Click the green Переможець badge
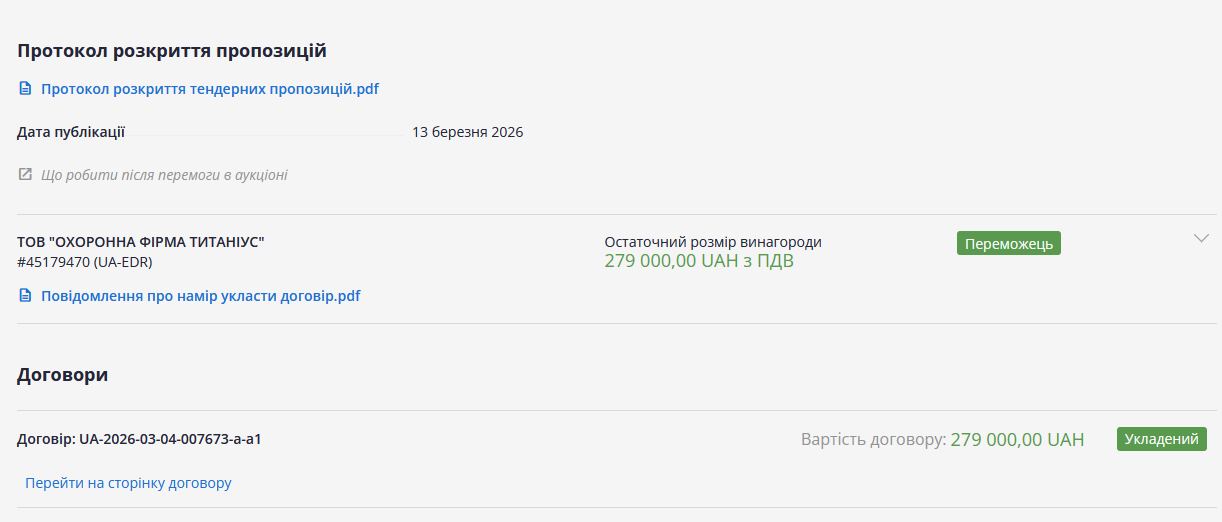 click(x=1008, y=244)
